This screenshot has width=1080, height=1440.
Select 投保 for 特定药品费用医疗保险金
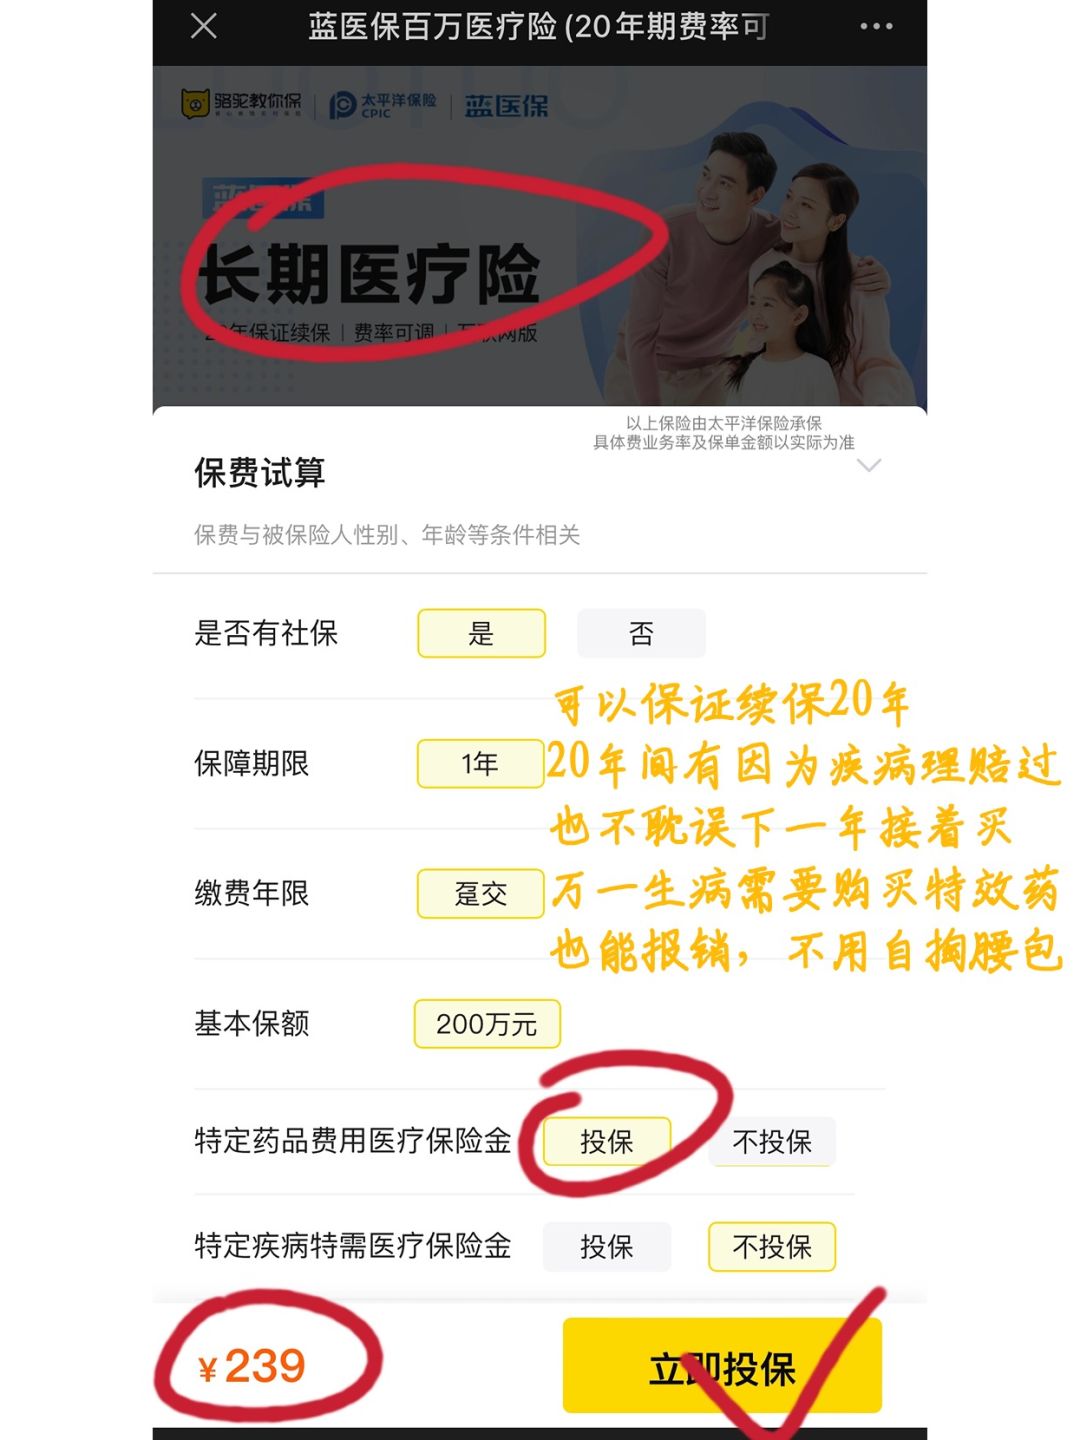607,1141
